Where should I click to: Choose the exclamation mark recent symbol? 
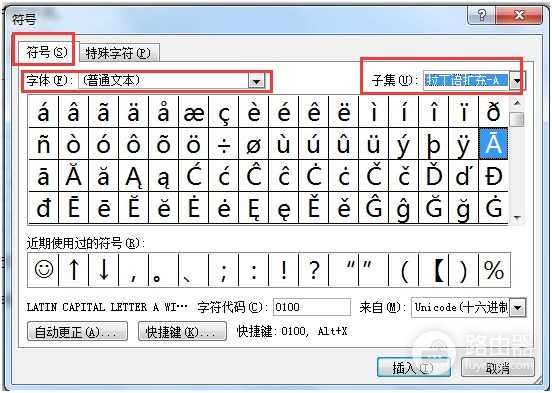click(x=283, y=270)
